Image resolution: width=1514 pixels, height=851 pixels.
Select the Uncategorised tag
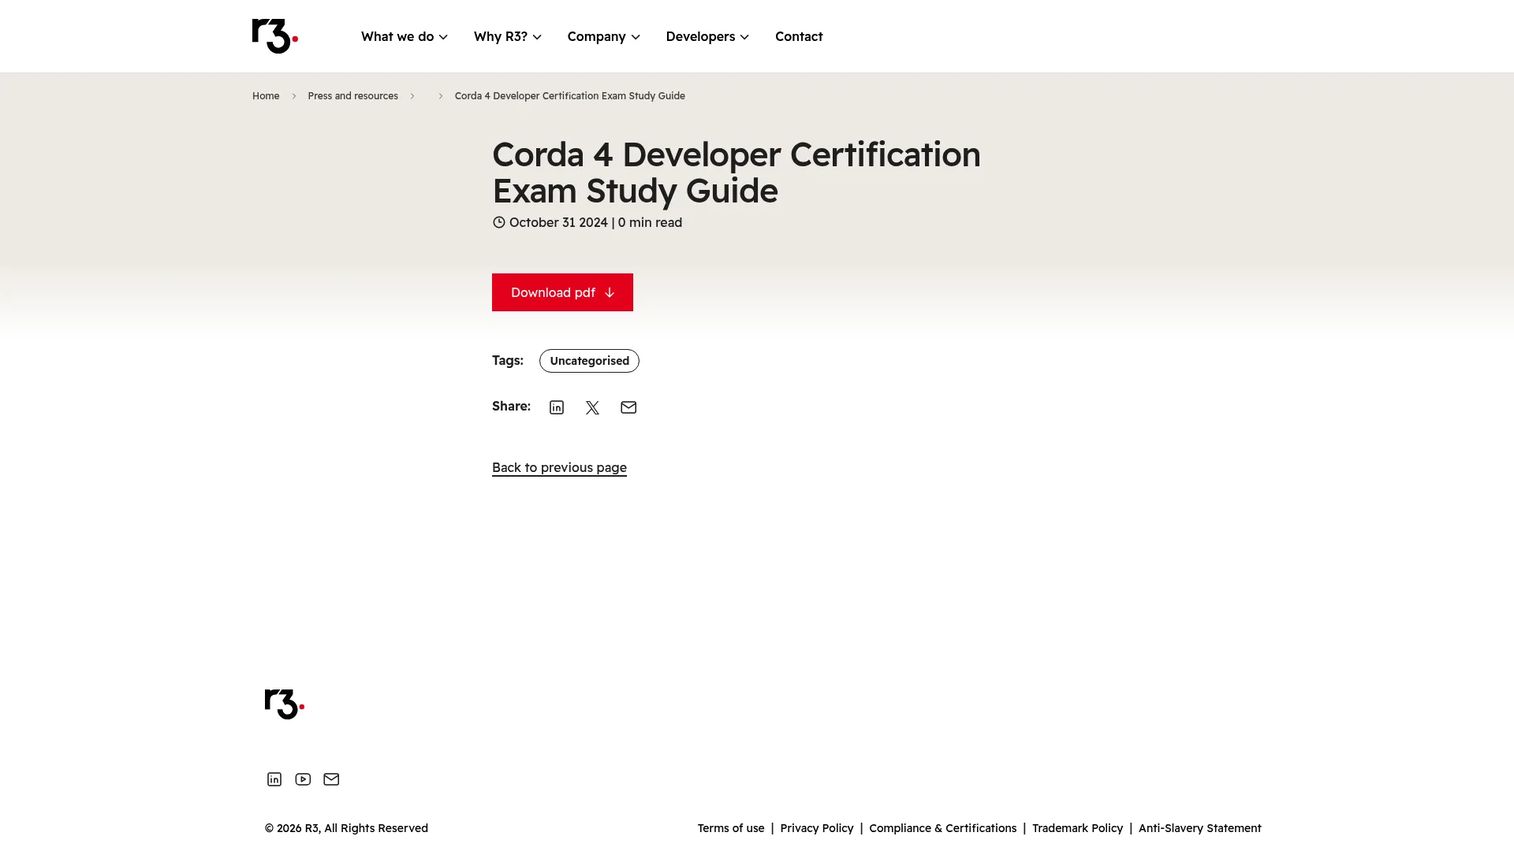coord(589,361)
